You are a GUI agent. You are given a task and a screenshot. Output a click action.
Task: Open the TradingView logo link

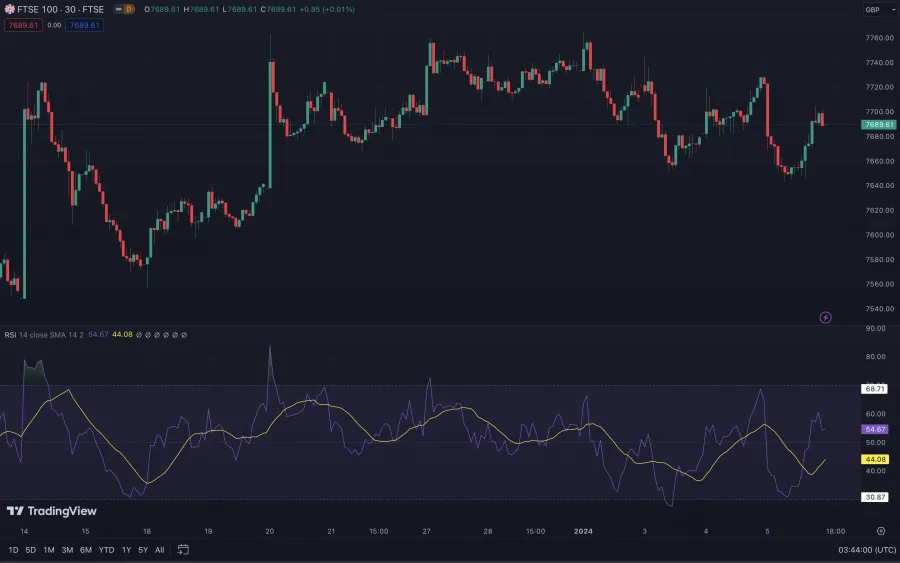click(52, 511)
